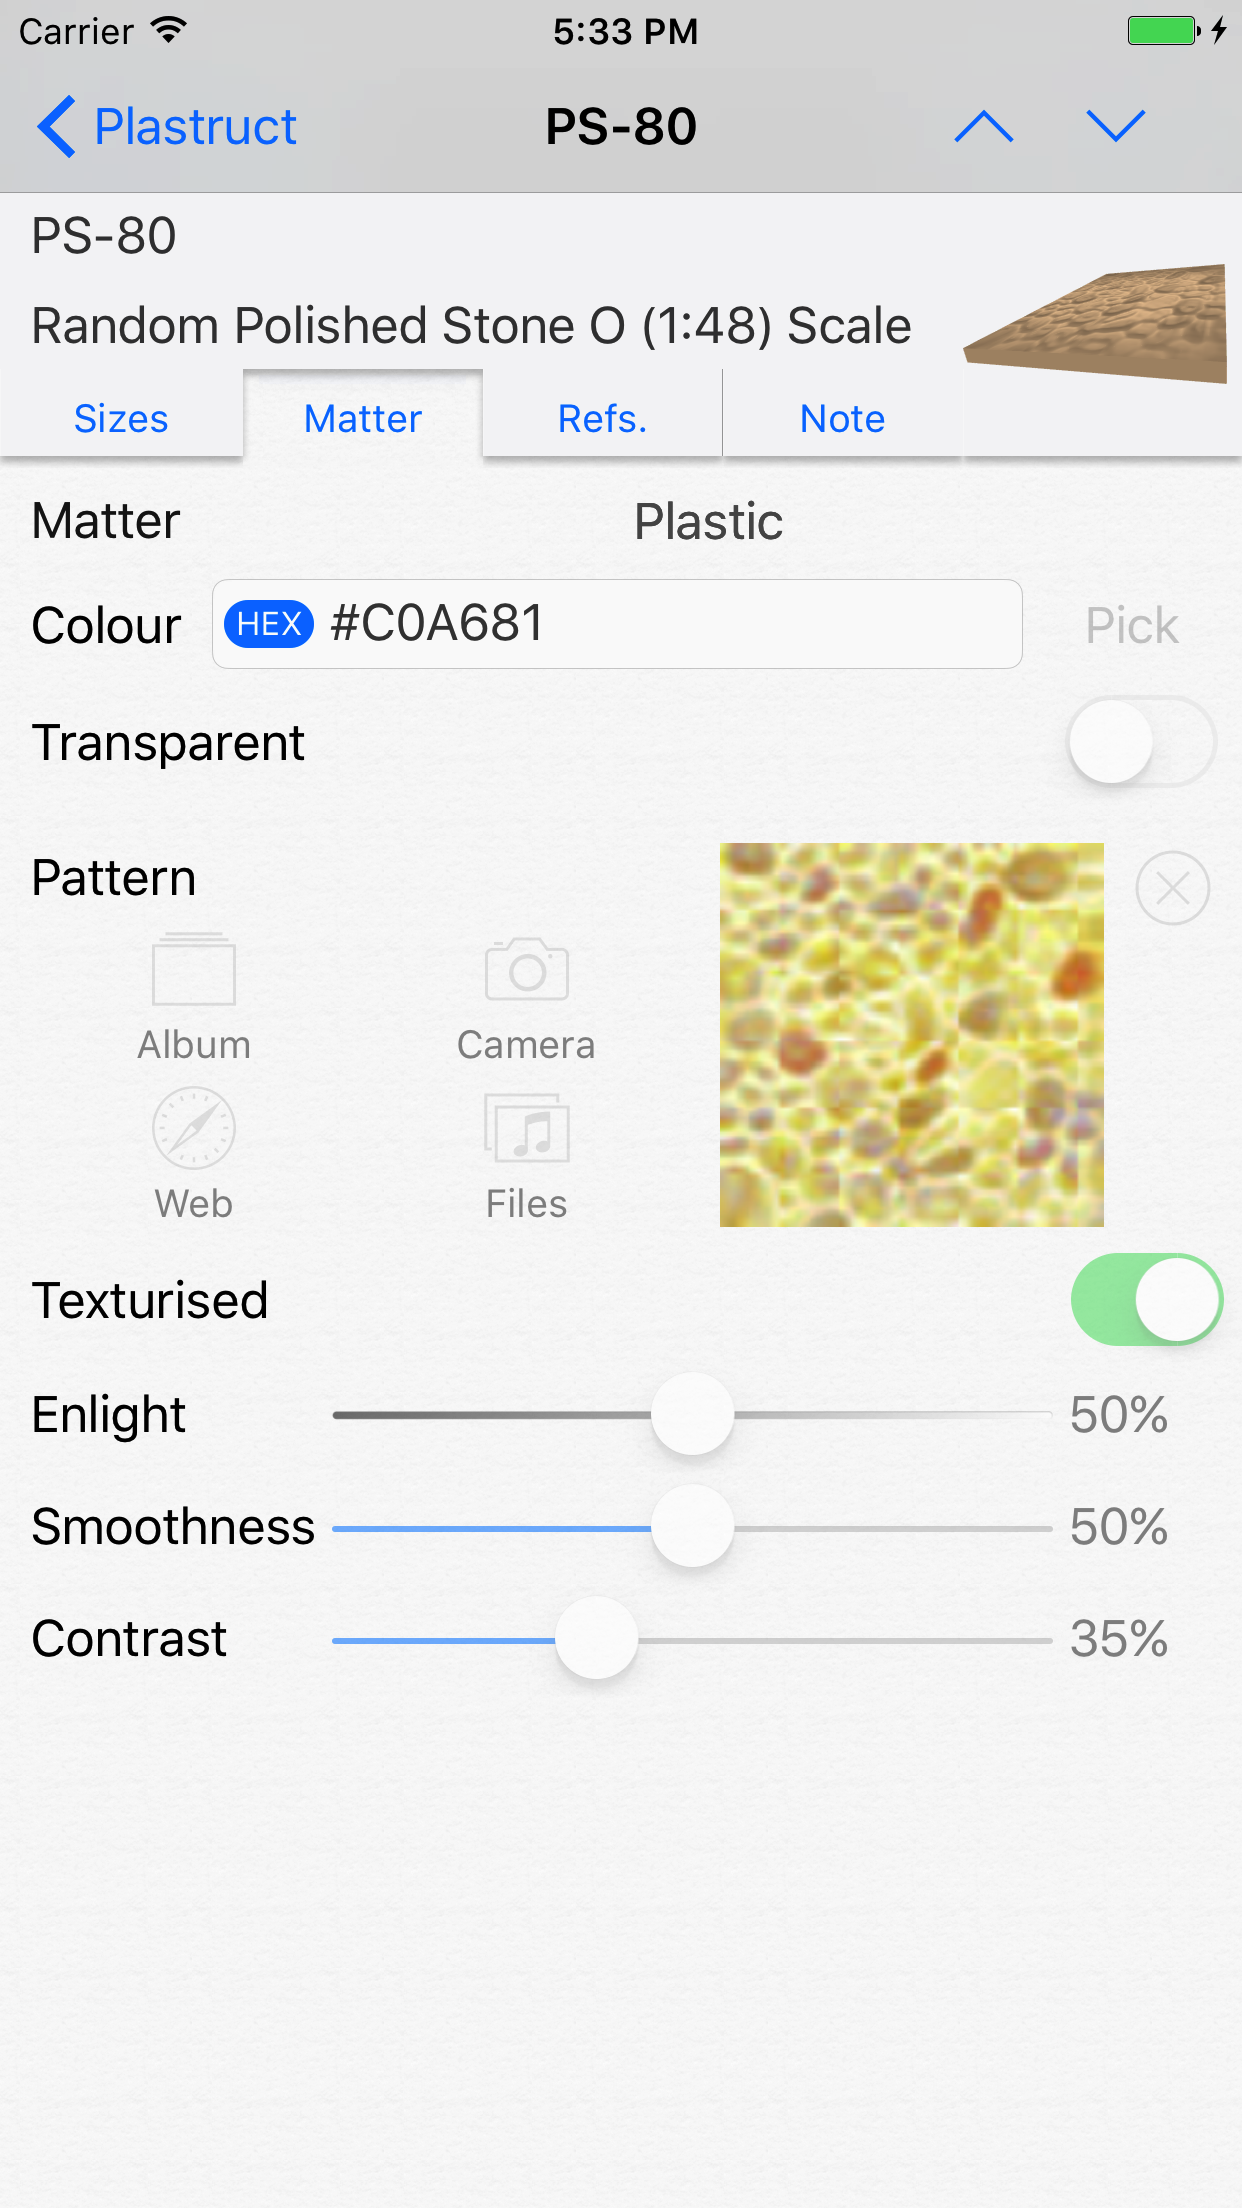Remove the pattern with the X icon

point(1172,888)
